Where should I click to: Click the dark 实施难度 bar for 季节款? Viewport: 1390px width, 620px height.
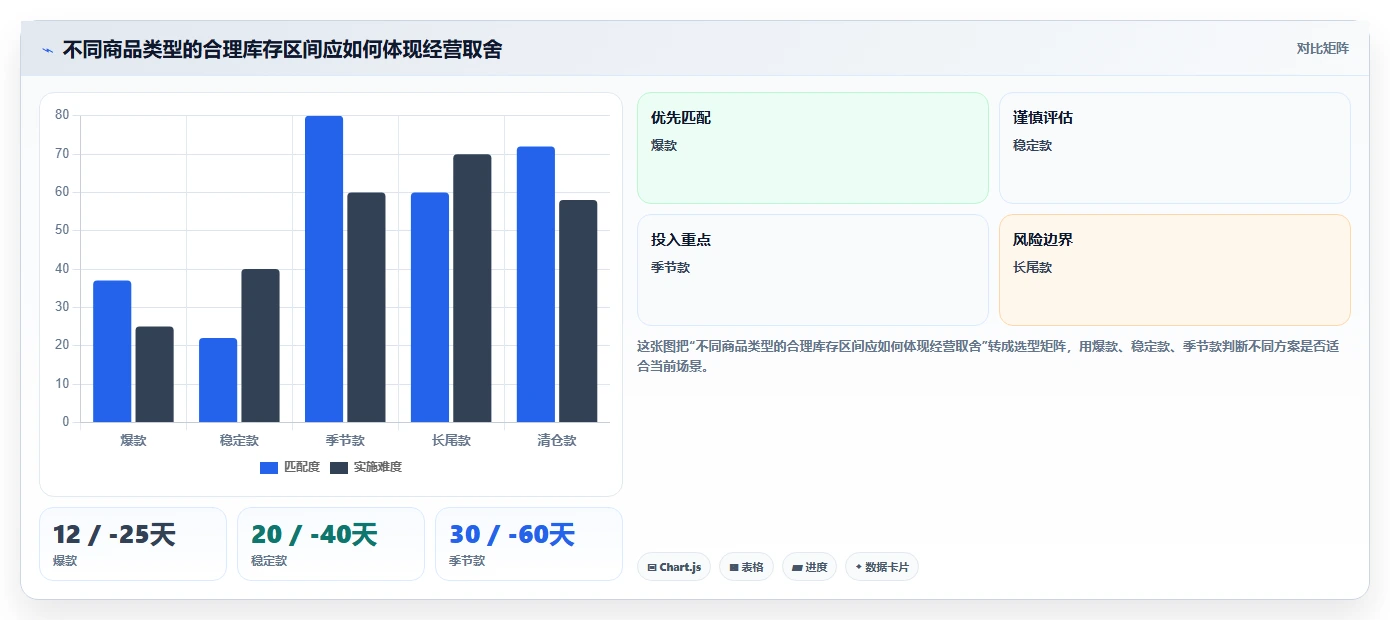coord(366,307)
